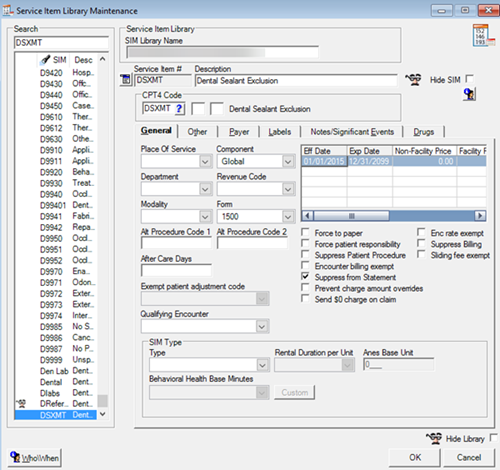Click Eff Date cell 01/01/2015
Screen dimensions: 500x470
324,161
